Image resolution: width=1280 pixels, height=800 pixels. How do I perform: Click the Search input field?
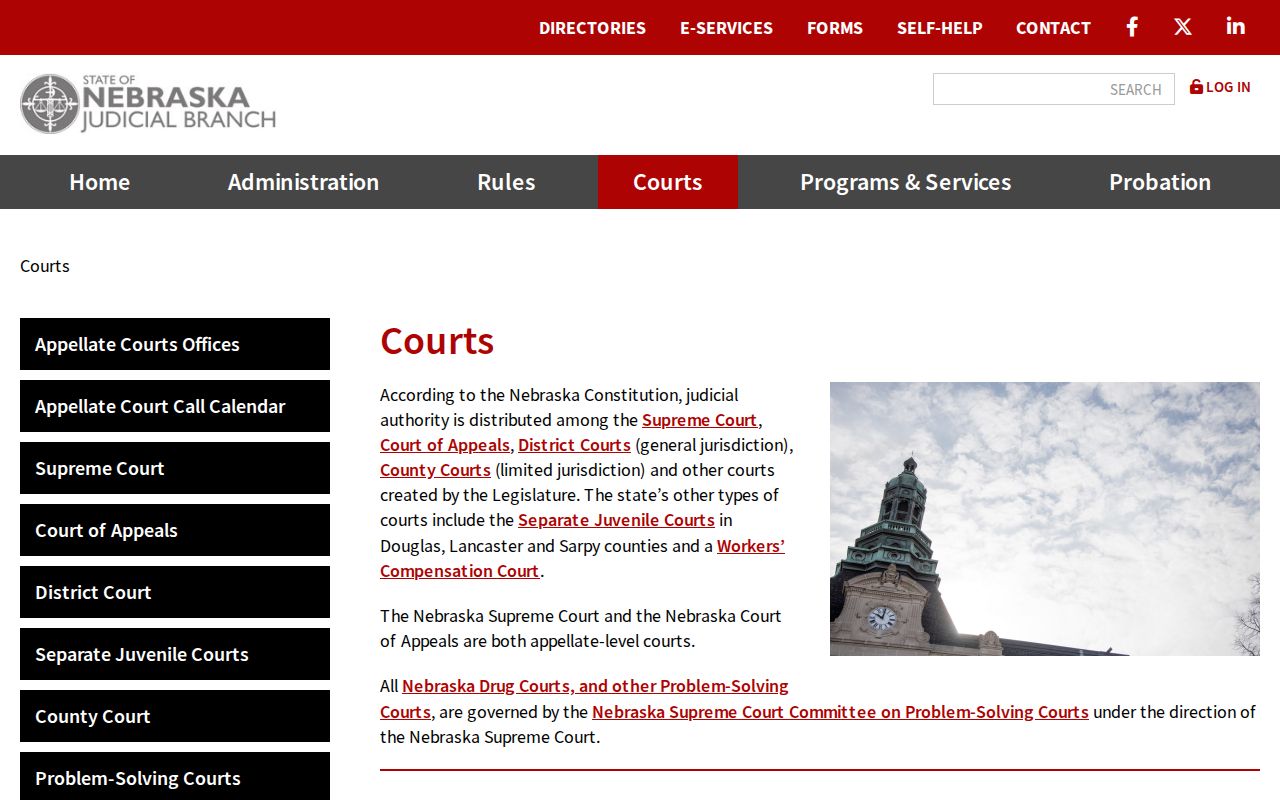point(1054,89)
